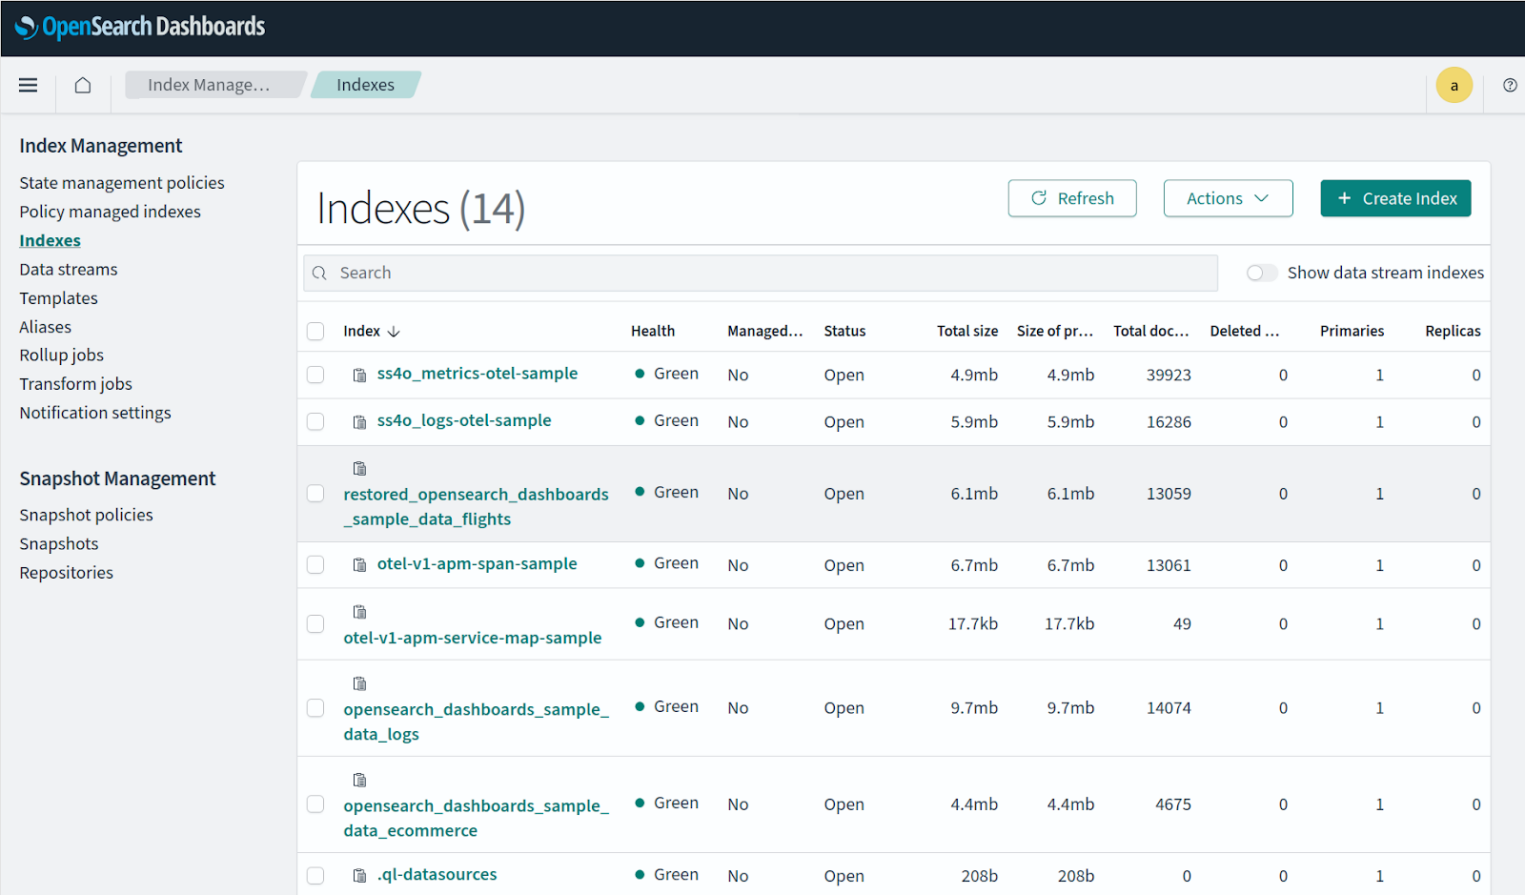Open the help icon in header
The height and width of the screenshot is (895, 1525).
[1509, 85]
